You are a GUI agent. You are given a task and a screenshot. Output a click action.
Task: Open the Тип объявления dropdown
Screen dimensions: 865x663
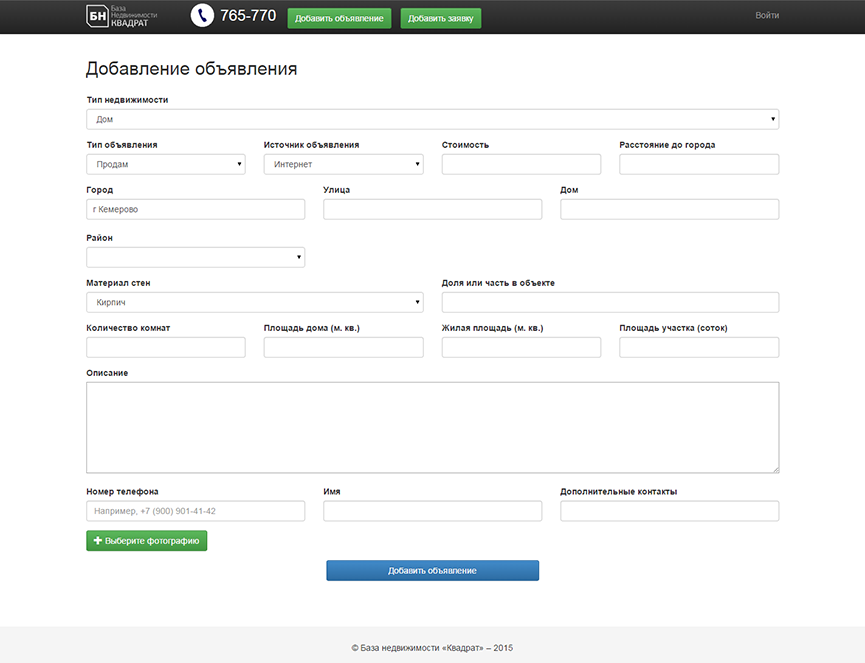[165, 164]
